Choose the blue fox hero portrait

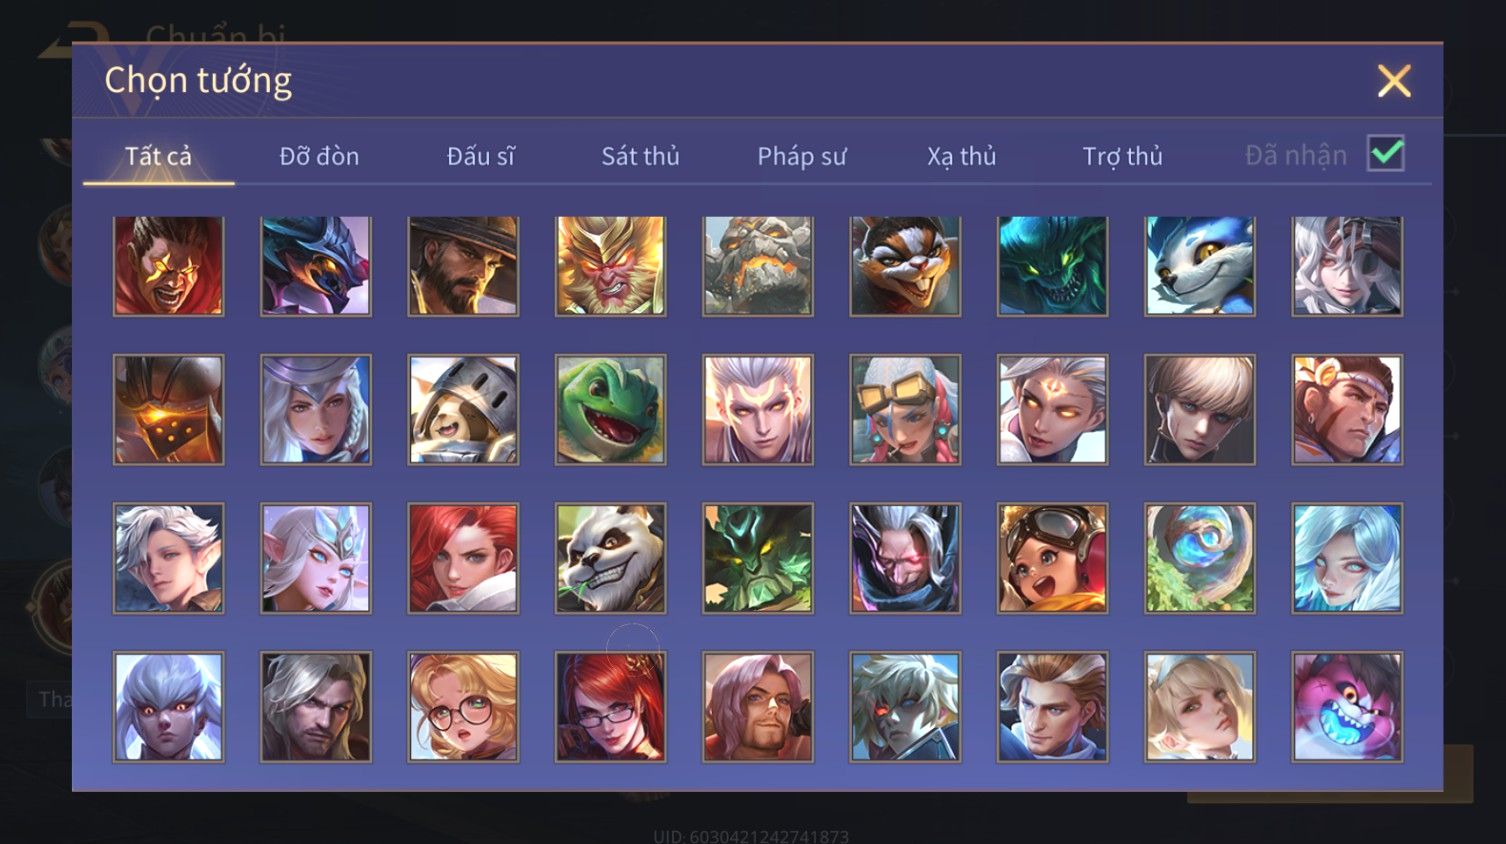click(x=1200, y=266)
